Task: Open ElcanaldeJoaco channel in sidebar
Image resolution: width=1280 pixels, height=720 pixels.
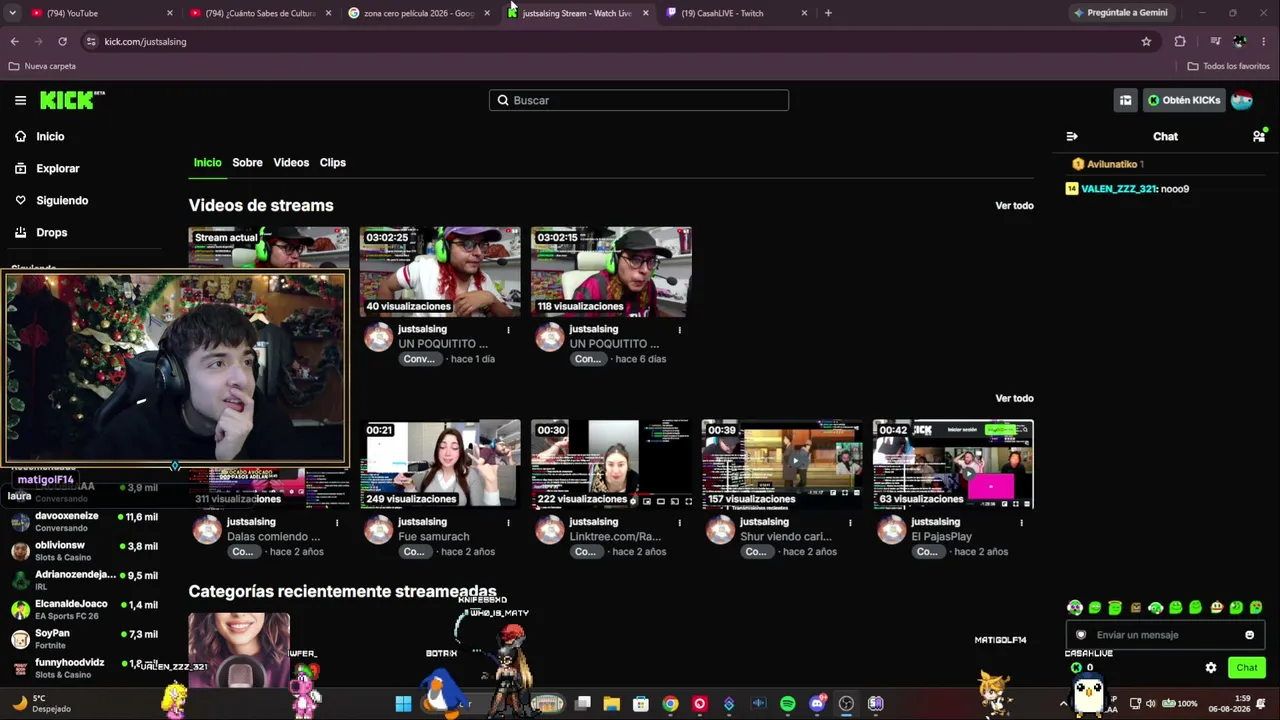Action: point(84,609)
